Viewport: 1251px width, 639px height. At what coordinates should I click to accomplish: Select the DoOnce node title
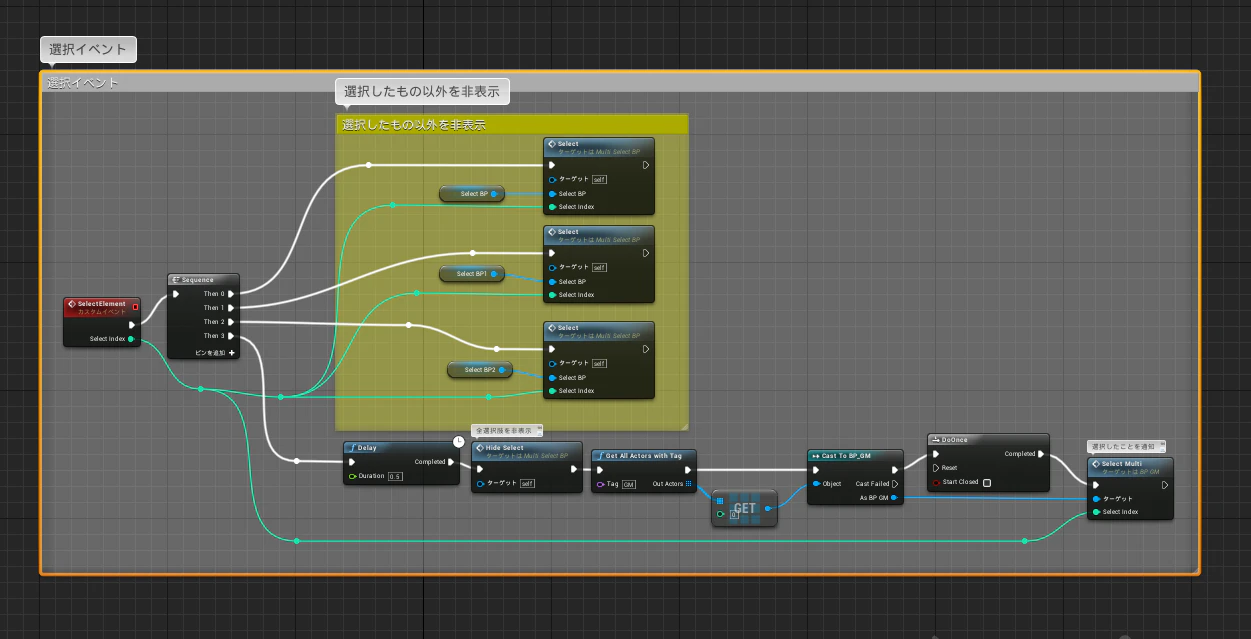954,439
